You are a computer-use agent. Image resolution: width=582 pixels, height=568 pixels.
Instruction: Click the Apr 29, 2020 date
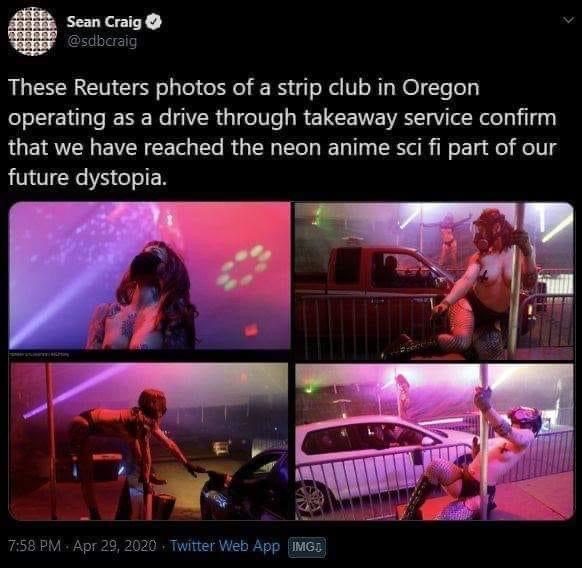(x=115, y=546)
